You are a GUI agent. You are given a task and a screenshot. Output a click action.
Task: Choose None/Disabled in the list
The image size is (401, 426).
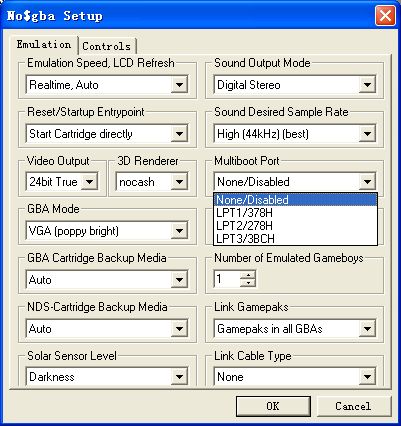coord(295,200)
